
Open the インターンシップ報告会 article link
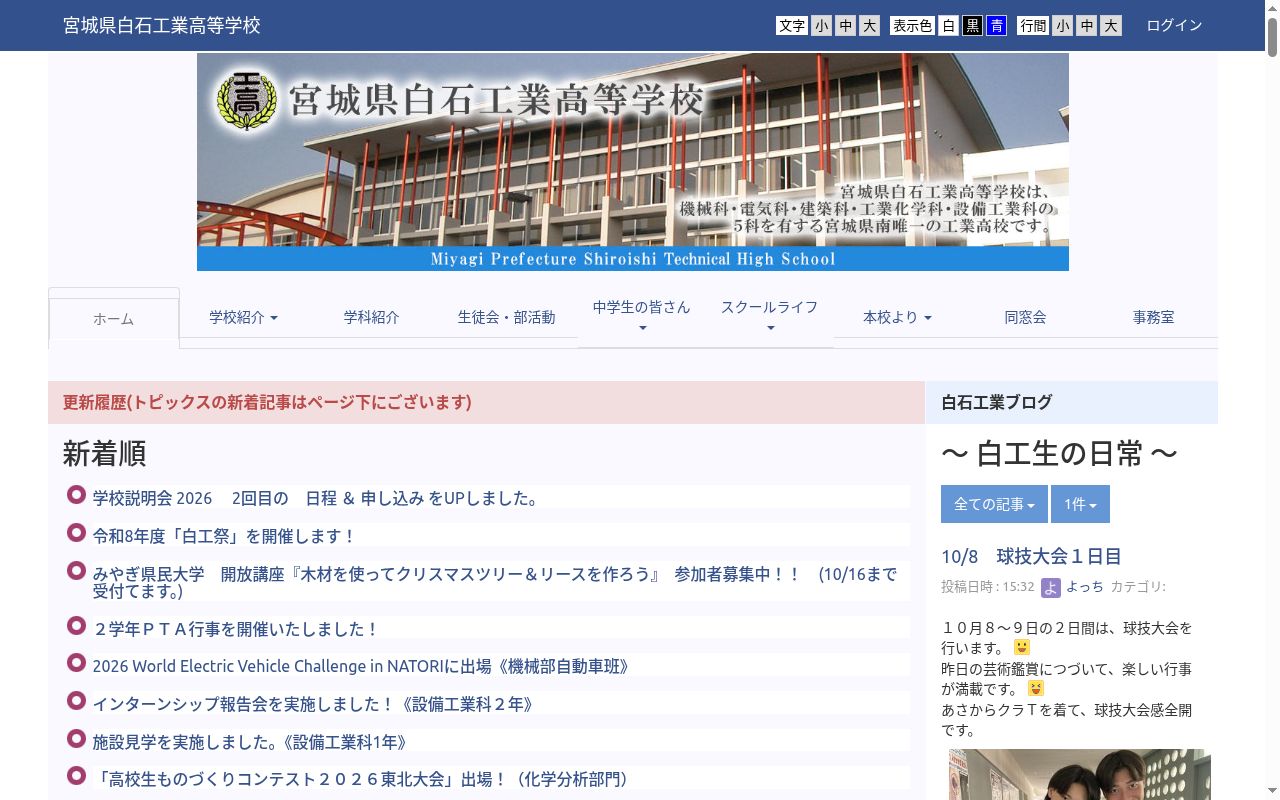[313, 704]
